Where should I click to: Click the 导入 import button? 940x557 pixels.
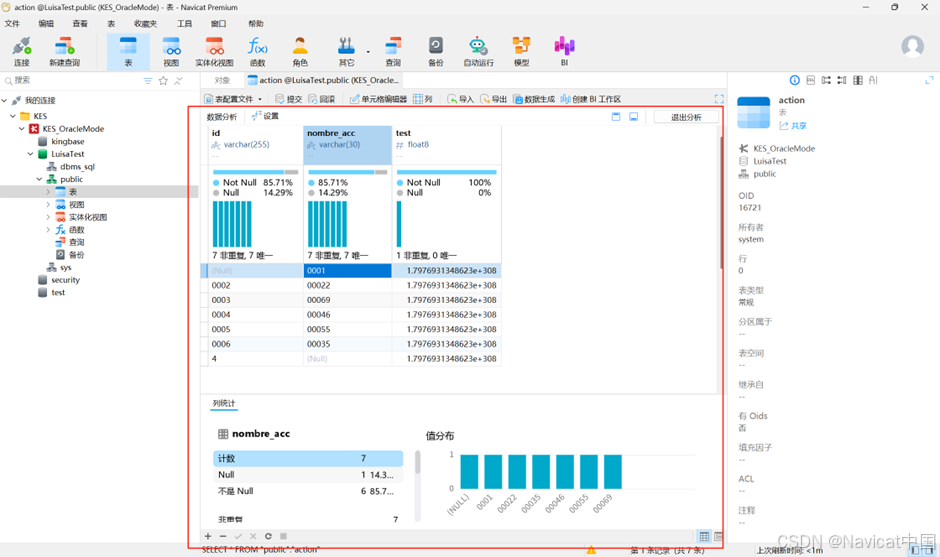point(460,99)
